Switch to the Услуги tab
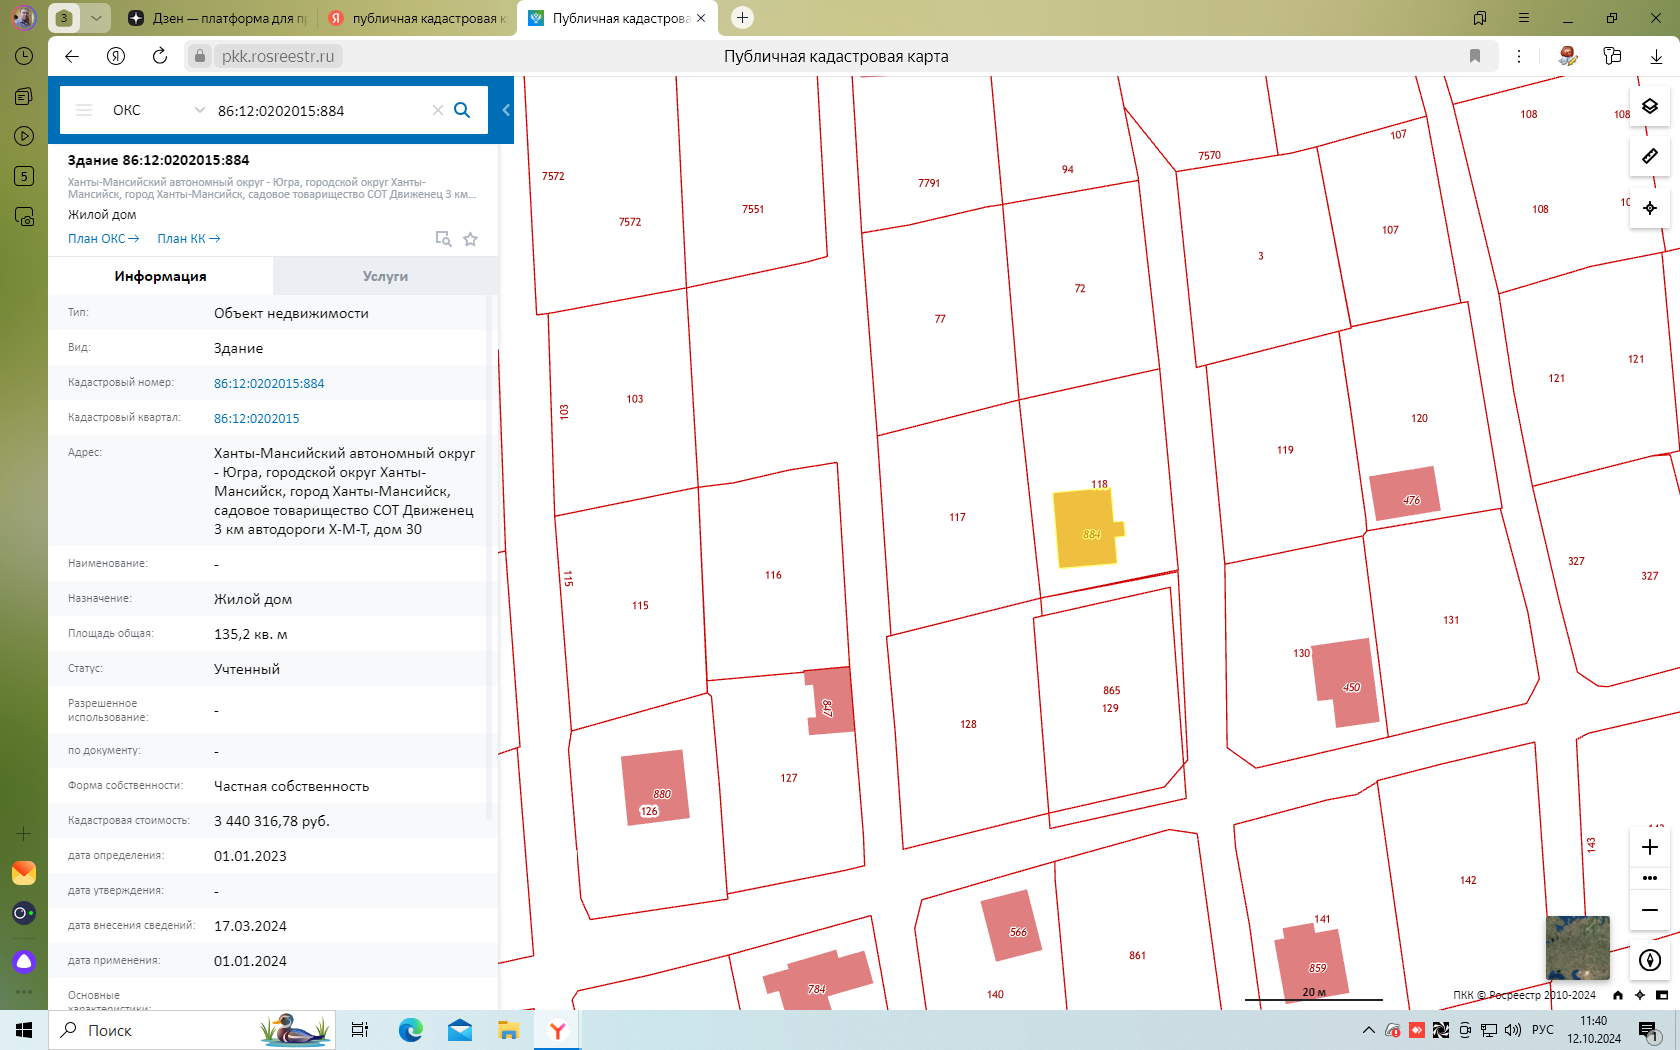This screenshot has height=1050, width=1680. pos(385,276)
